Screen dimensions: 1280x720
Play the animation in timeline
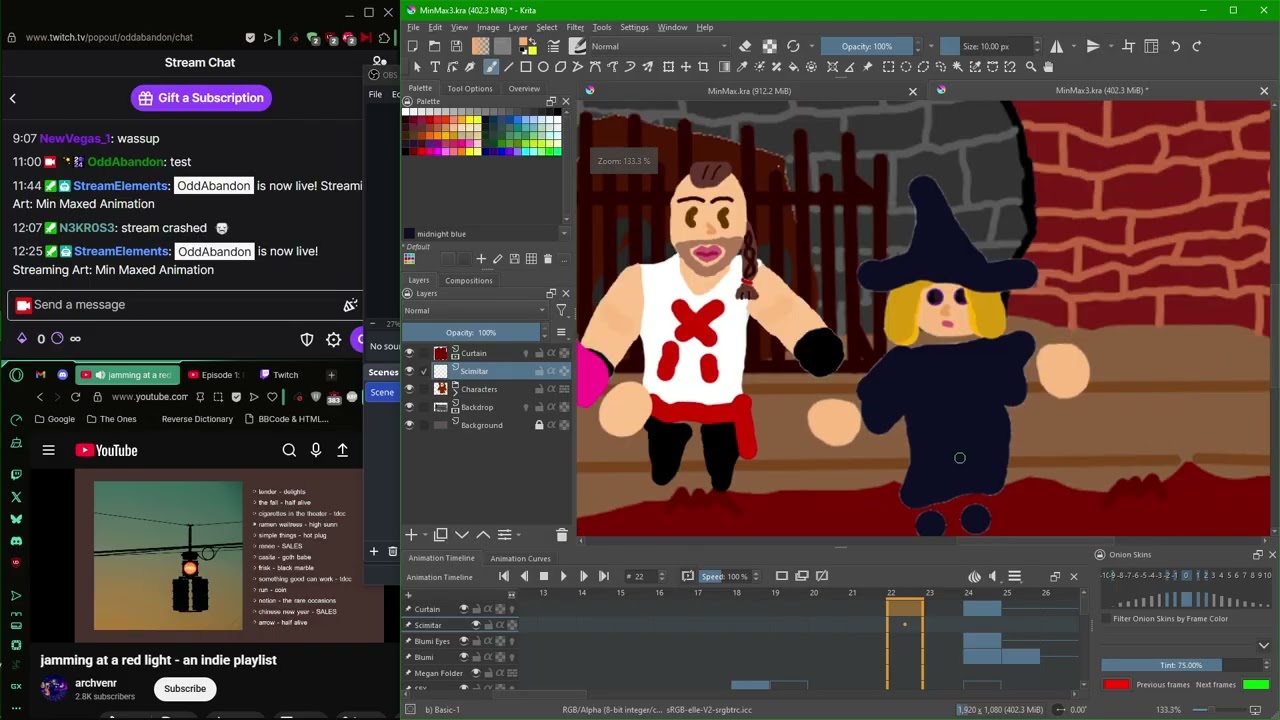[x=563, y=576]
